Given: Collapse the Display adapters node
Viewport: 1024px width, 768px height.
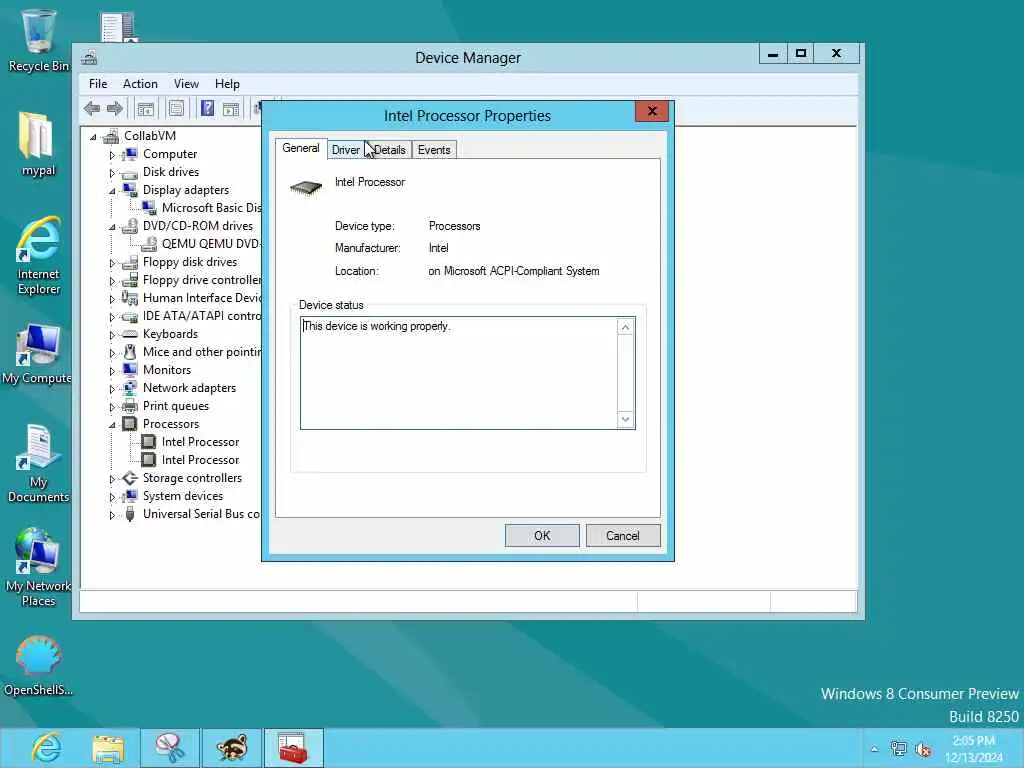Looking at the screenshot, I should coord(112,191).
